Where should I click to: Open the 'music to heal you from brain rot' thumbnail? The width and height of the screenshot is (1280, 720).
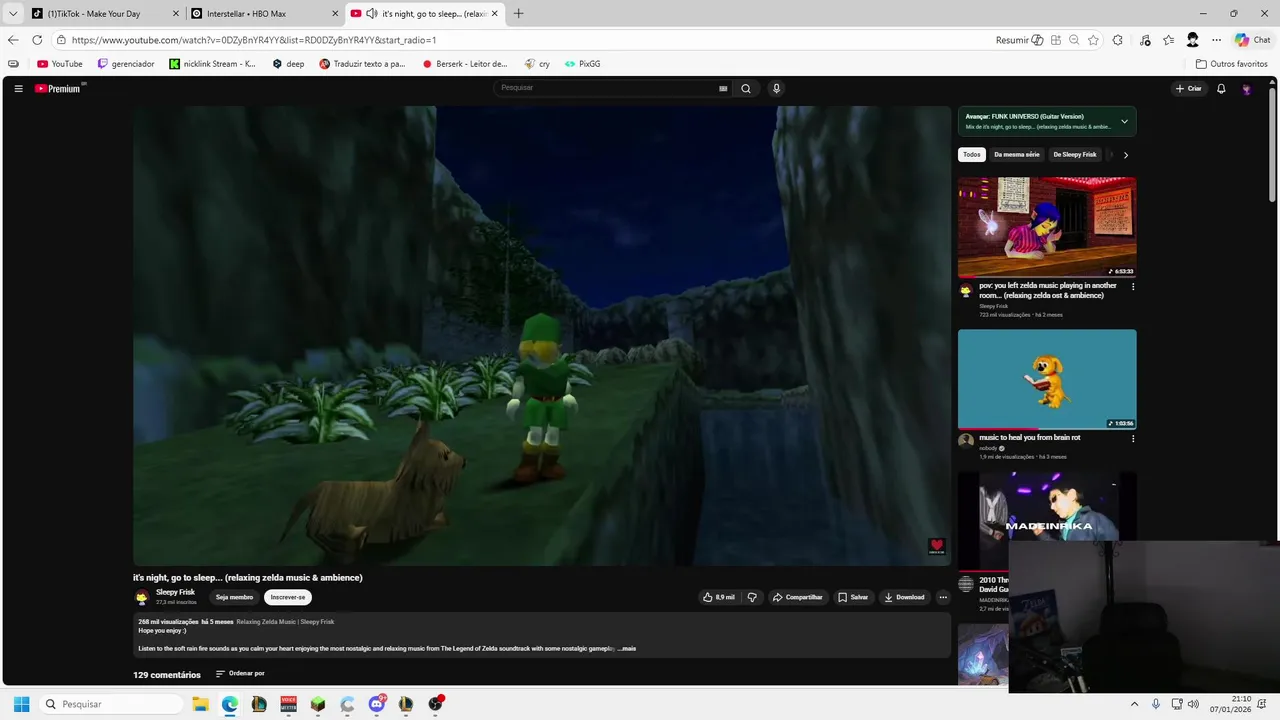1047,379
